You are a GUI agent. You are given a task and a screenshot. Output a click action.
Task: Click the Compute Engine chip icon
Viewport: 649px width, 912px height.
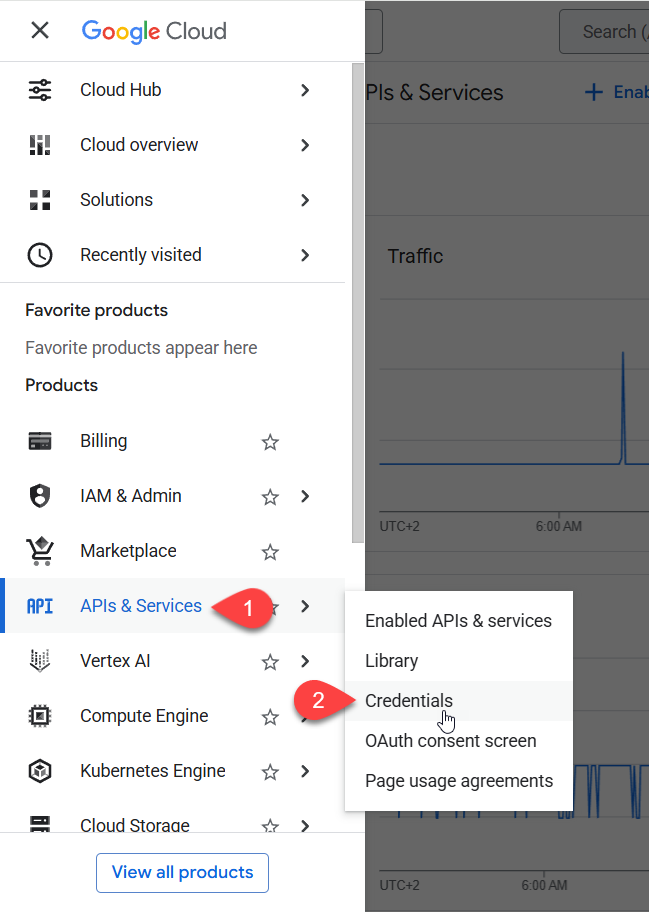point(40,716)
